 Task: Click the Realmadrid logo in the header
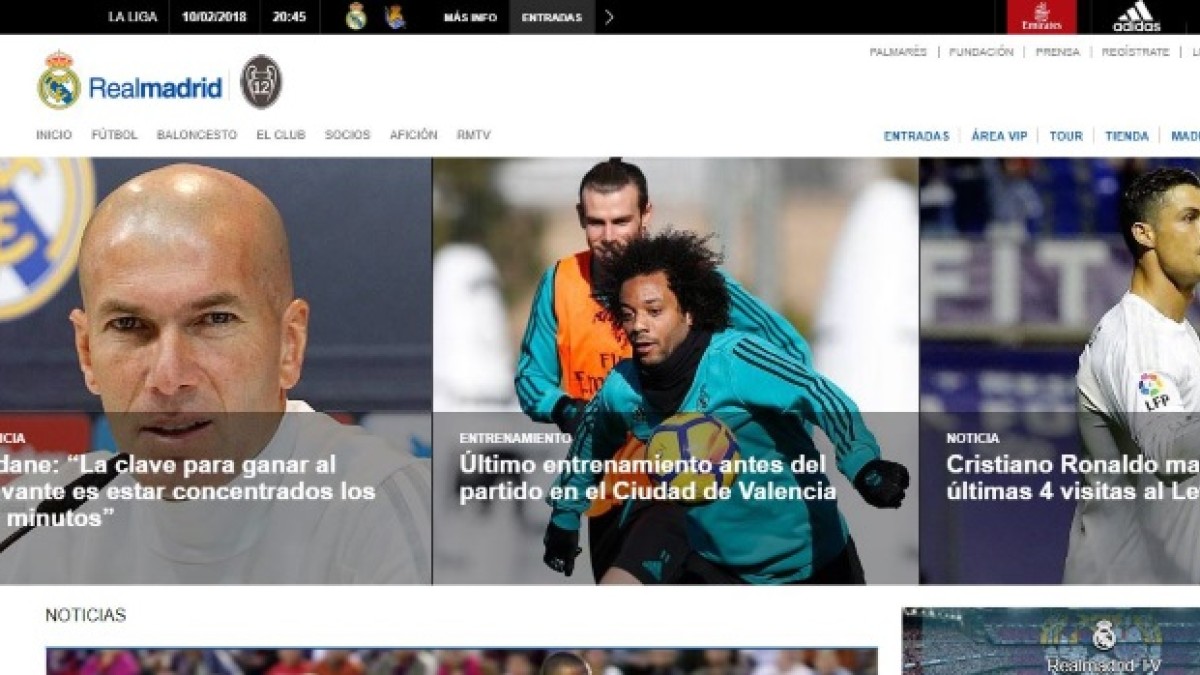(130, 83)
